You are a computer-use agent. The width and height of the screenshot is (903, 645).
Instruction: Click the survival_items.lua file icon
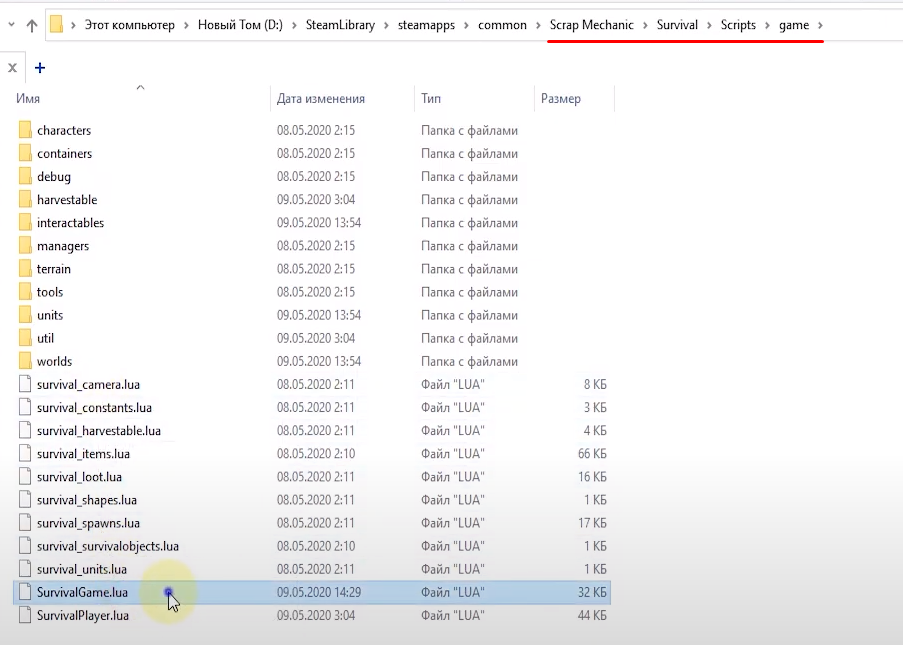tap(25, 453)
